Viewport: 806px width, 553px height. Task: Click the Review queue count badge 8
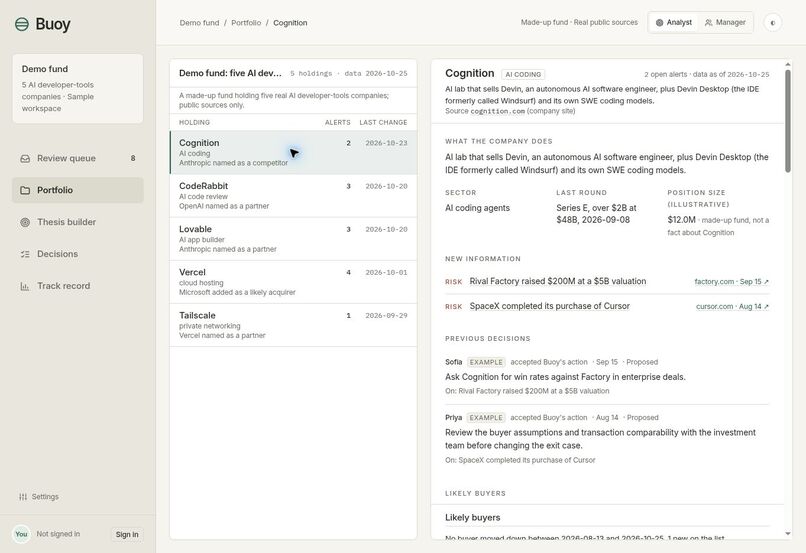[x=133, y=158]
